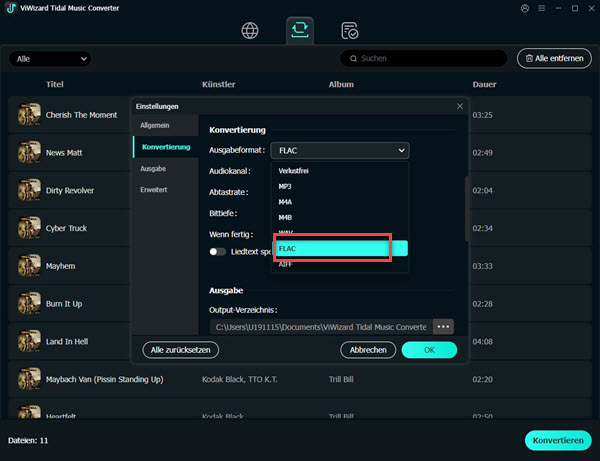Click artist Kodak Black, TTO K.T.
The width and height of the screenshot is (600, 461).
click(x=240, y=380)
